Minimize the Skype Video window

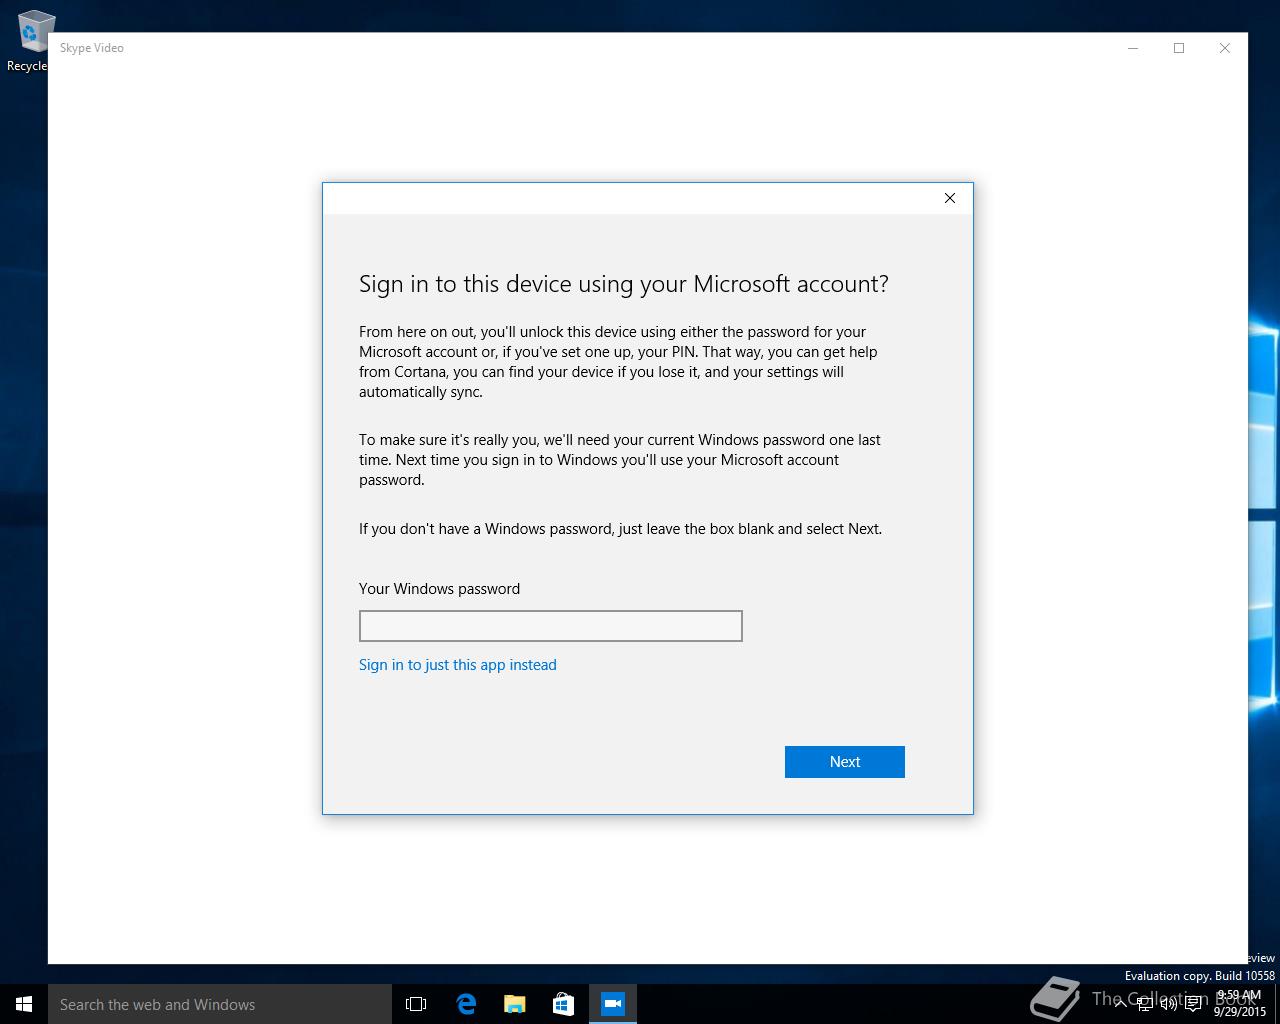(1133, 48)
